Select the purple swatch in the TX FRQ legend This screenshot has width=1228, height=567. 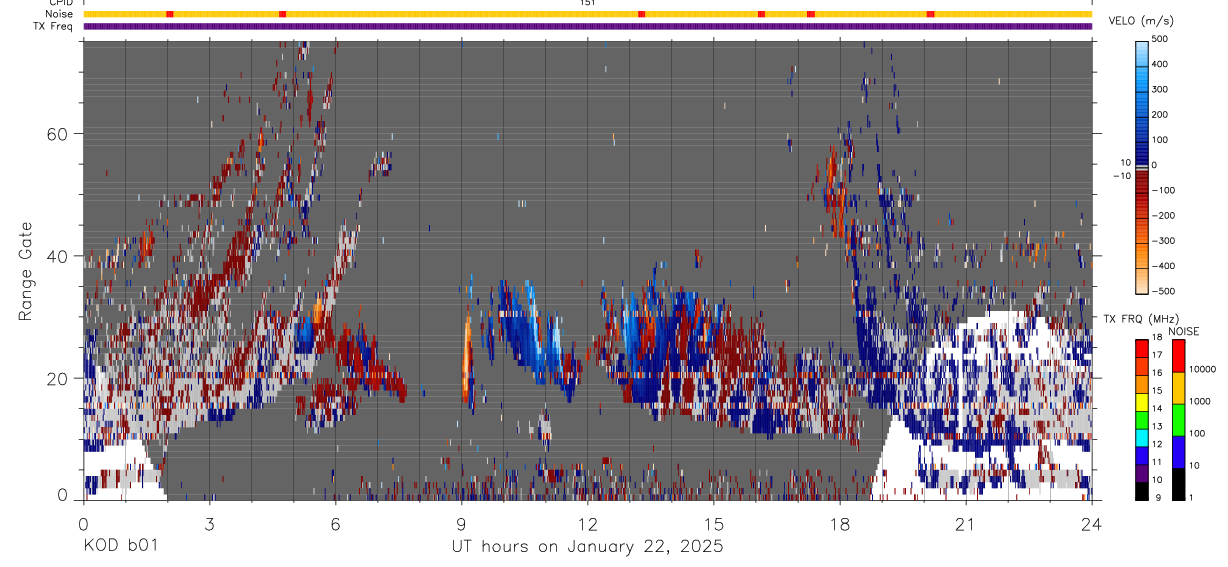(x=1142, y=471)
